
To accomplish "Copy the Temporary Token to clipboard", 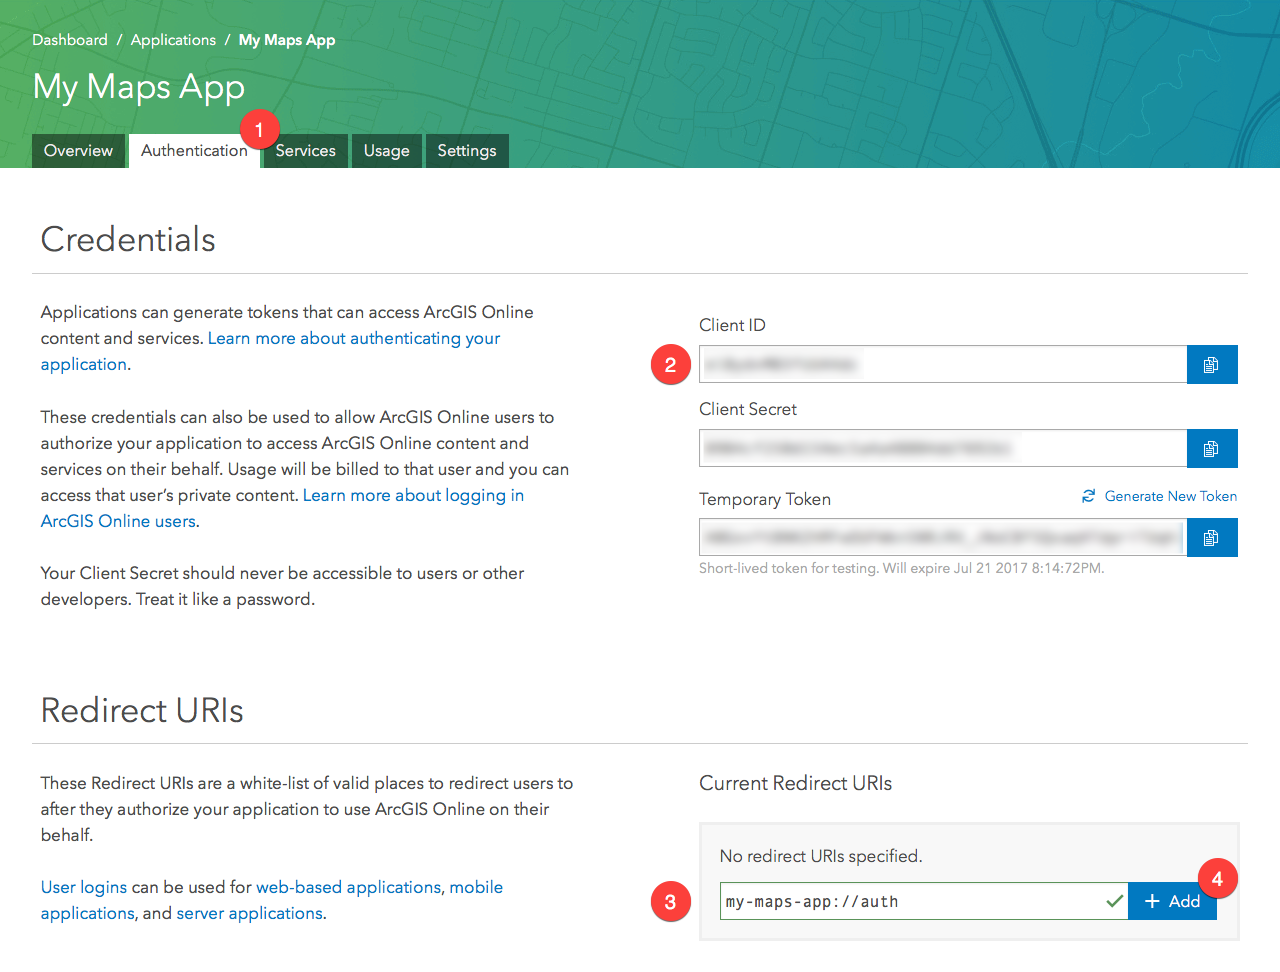I will (1212, 538).
